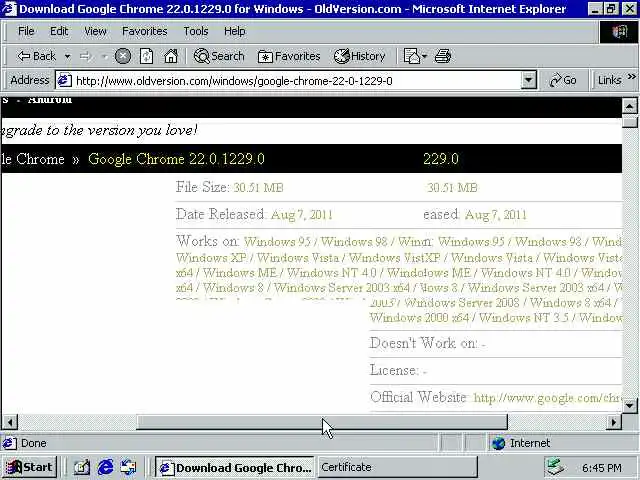Go to Home page icon
The height and width of the screenshot is (480, 640).
pos(171,56)
